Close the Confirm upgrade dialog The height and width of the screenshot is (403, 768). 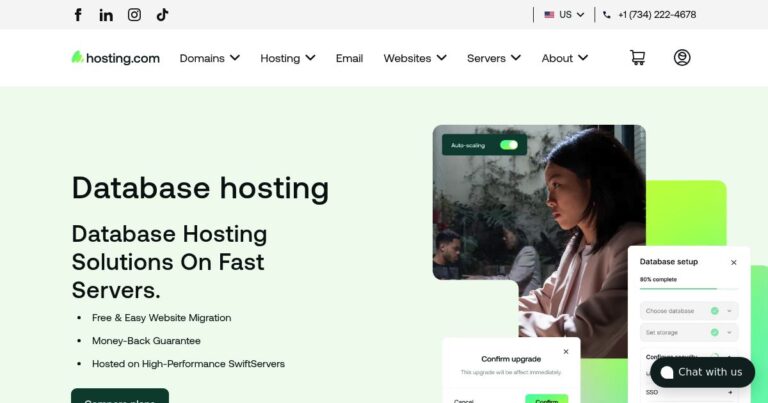point(565,352)
